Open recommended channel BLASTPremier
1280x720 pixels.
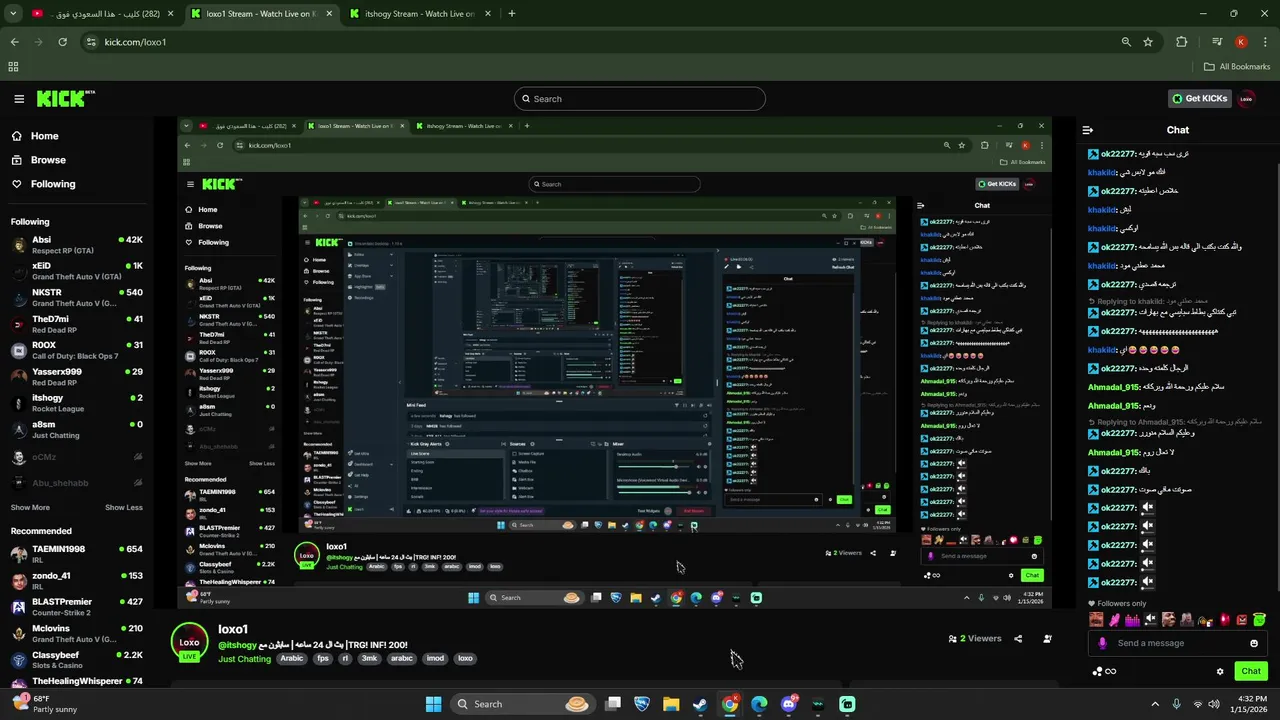click(x=76, y=607)
